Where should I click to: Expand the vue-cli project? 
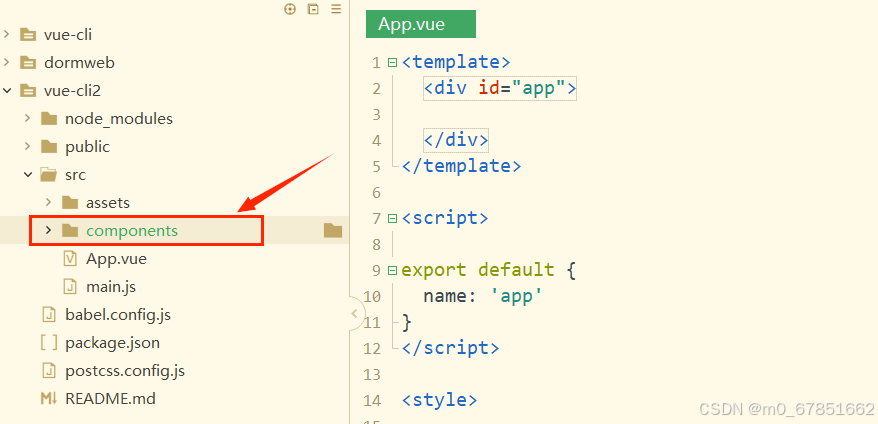tap(6, 35)
